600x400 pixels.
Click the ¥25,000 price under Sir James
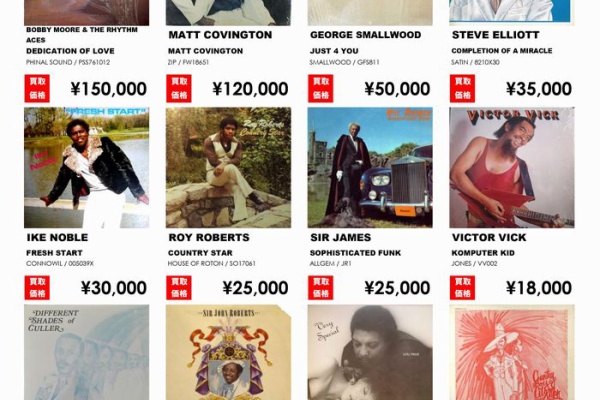coord(397,288)
